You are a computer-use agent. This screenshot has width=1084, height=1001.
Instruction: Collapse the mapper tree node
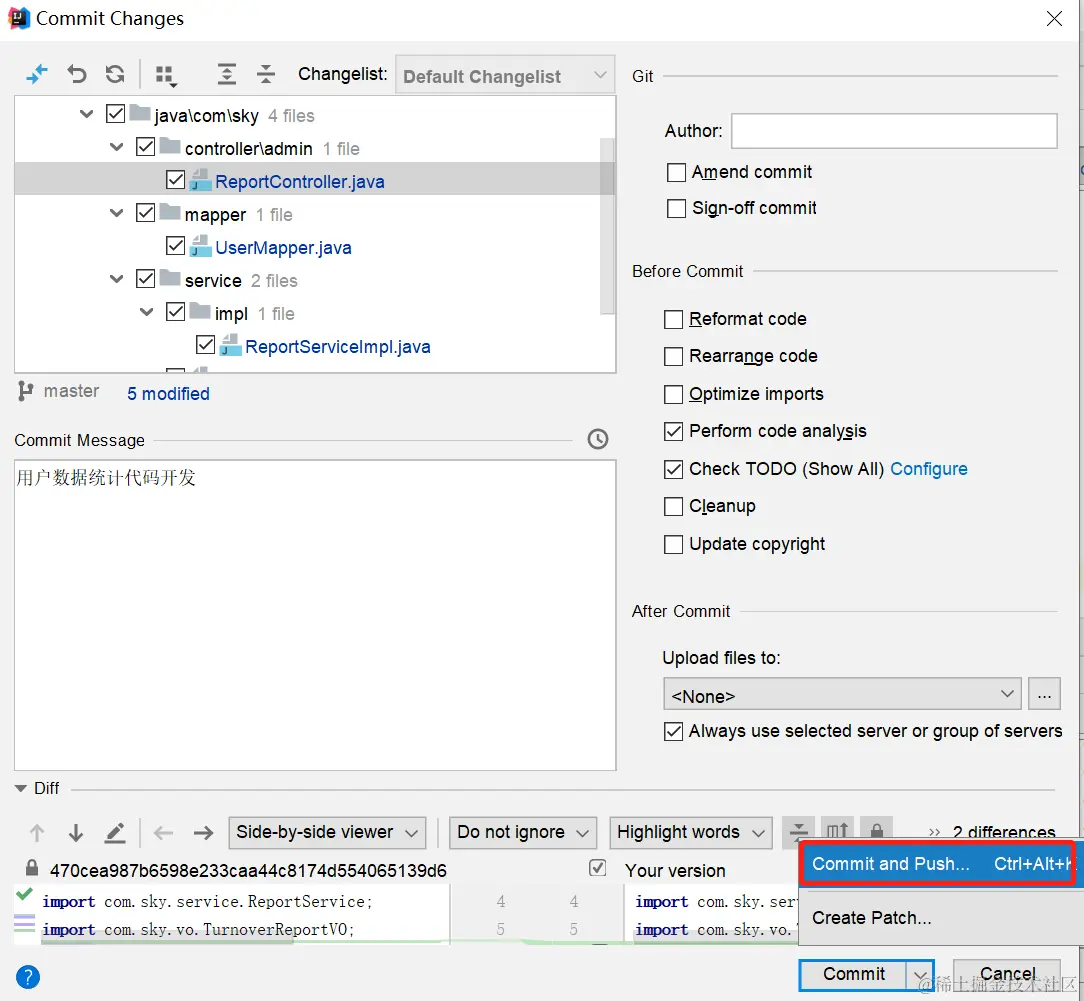116,213
